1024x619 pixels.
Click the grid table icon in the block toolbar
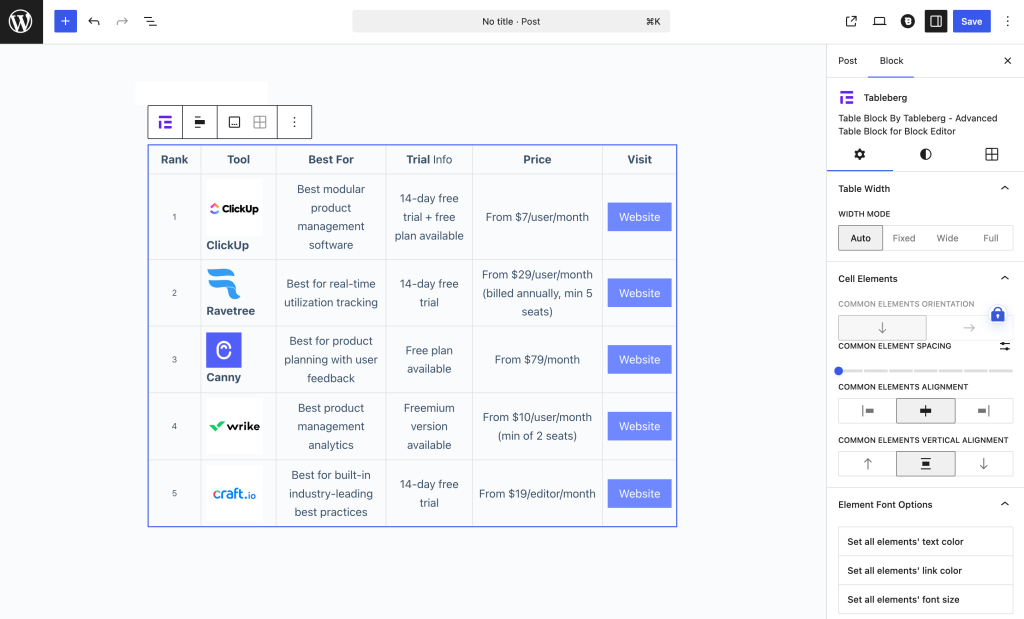(x=260, y=122)
